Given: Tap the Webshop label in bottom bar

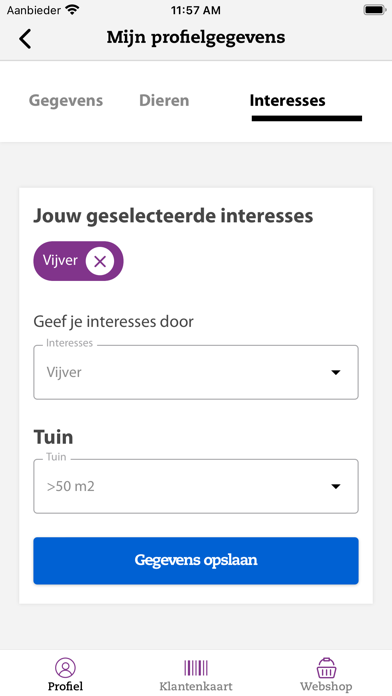Looking at the screenshot, I should click(x=326, y=687).
